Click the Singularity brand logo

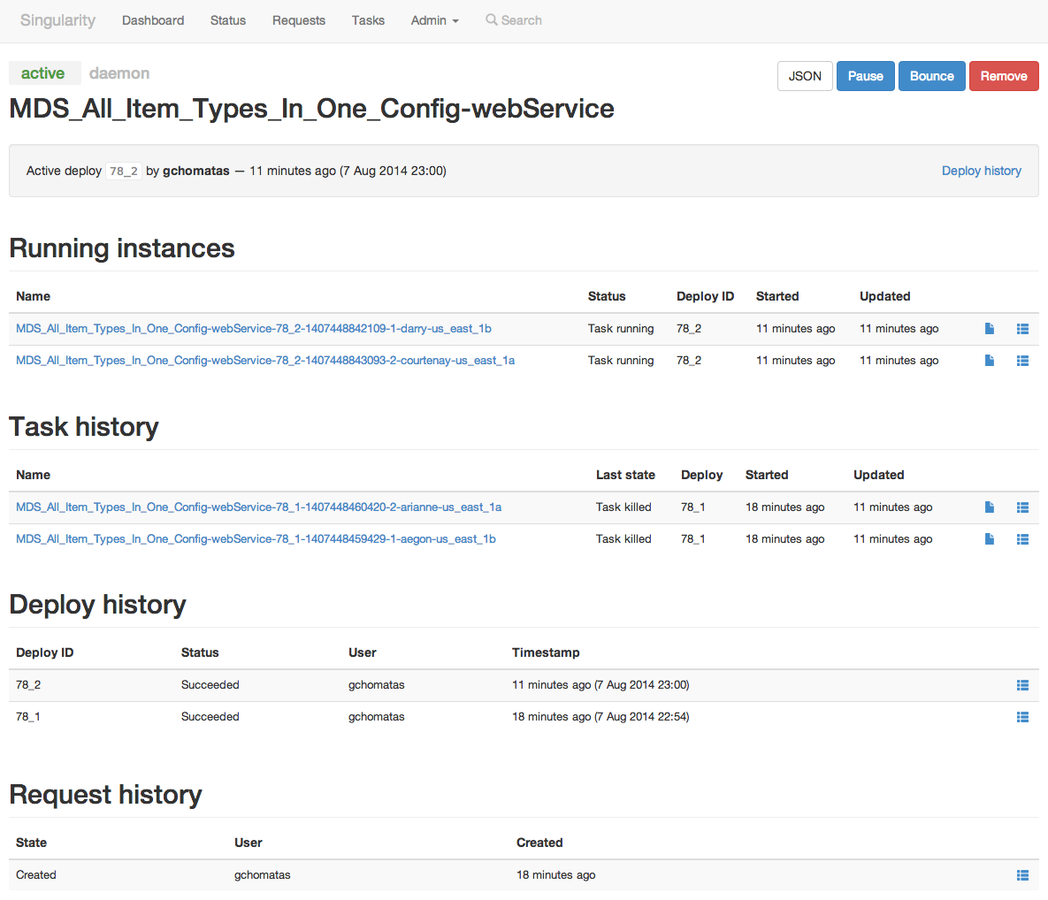(x=58, y=21)
